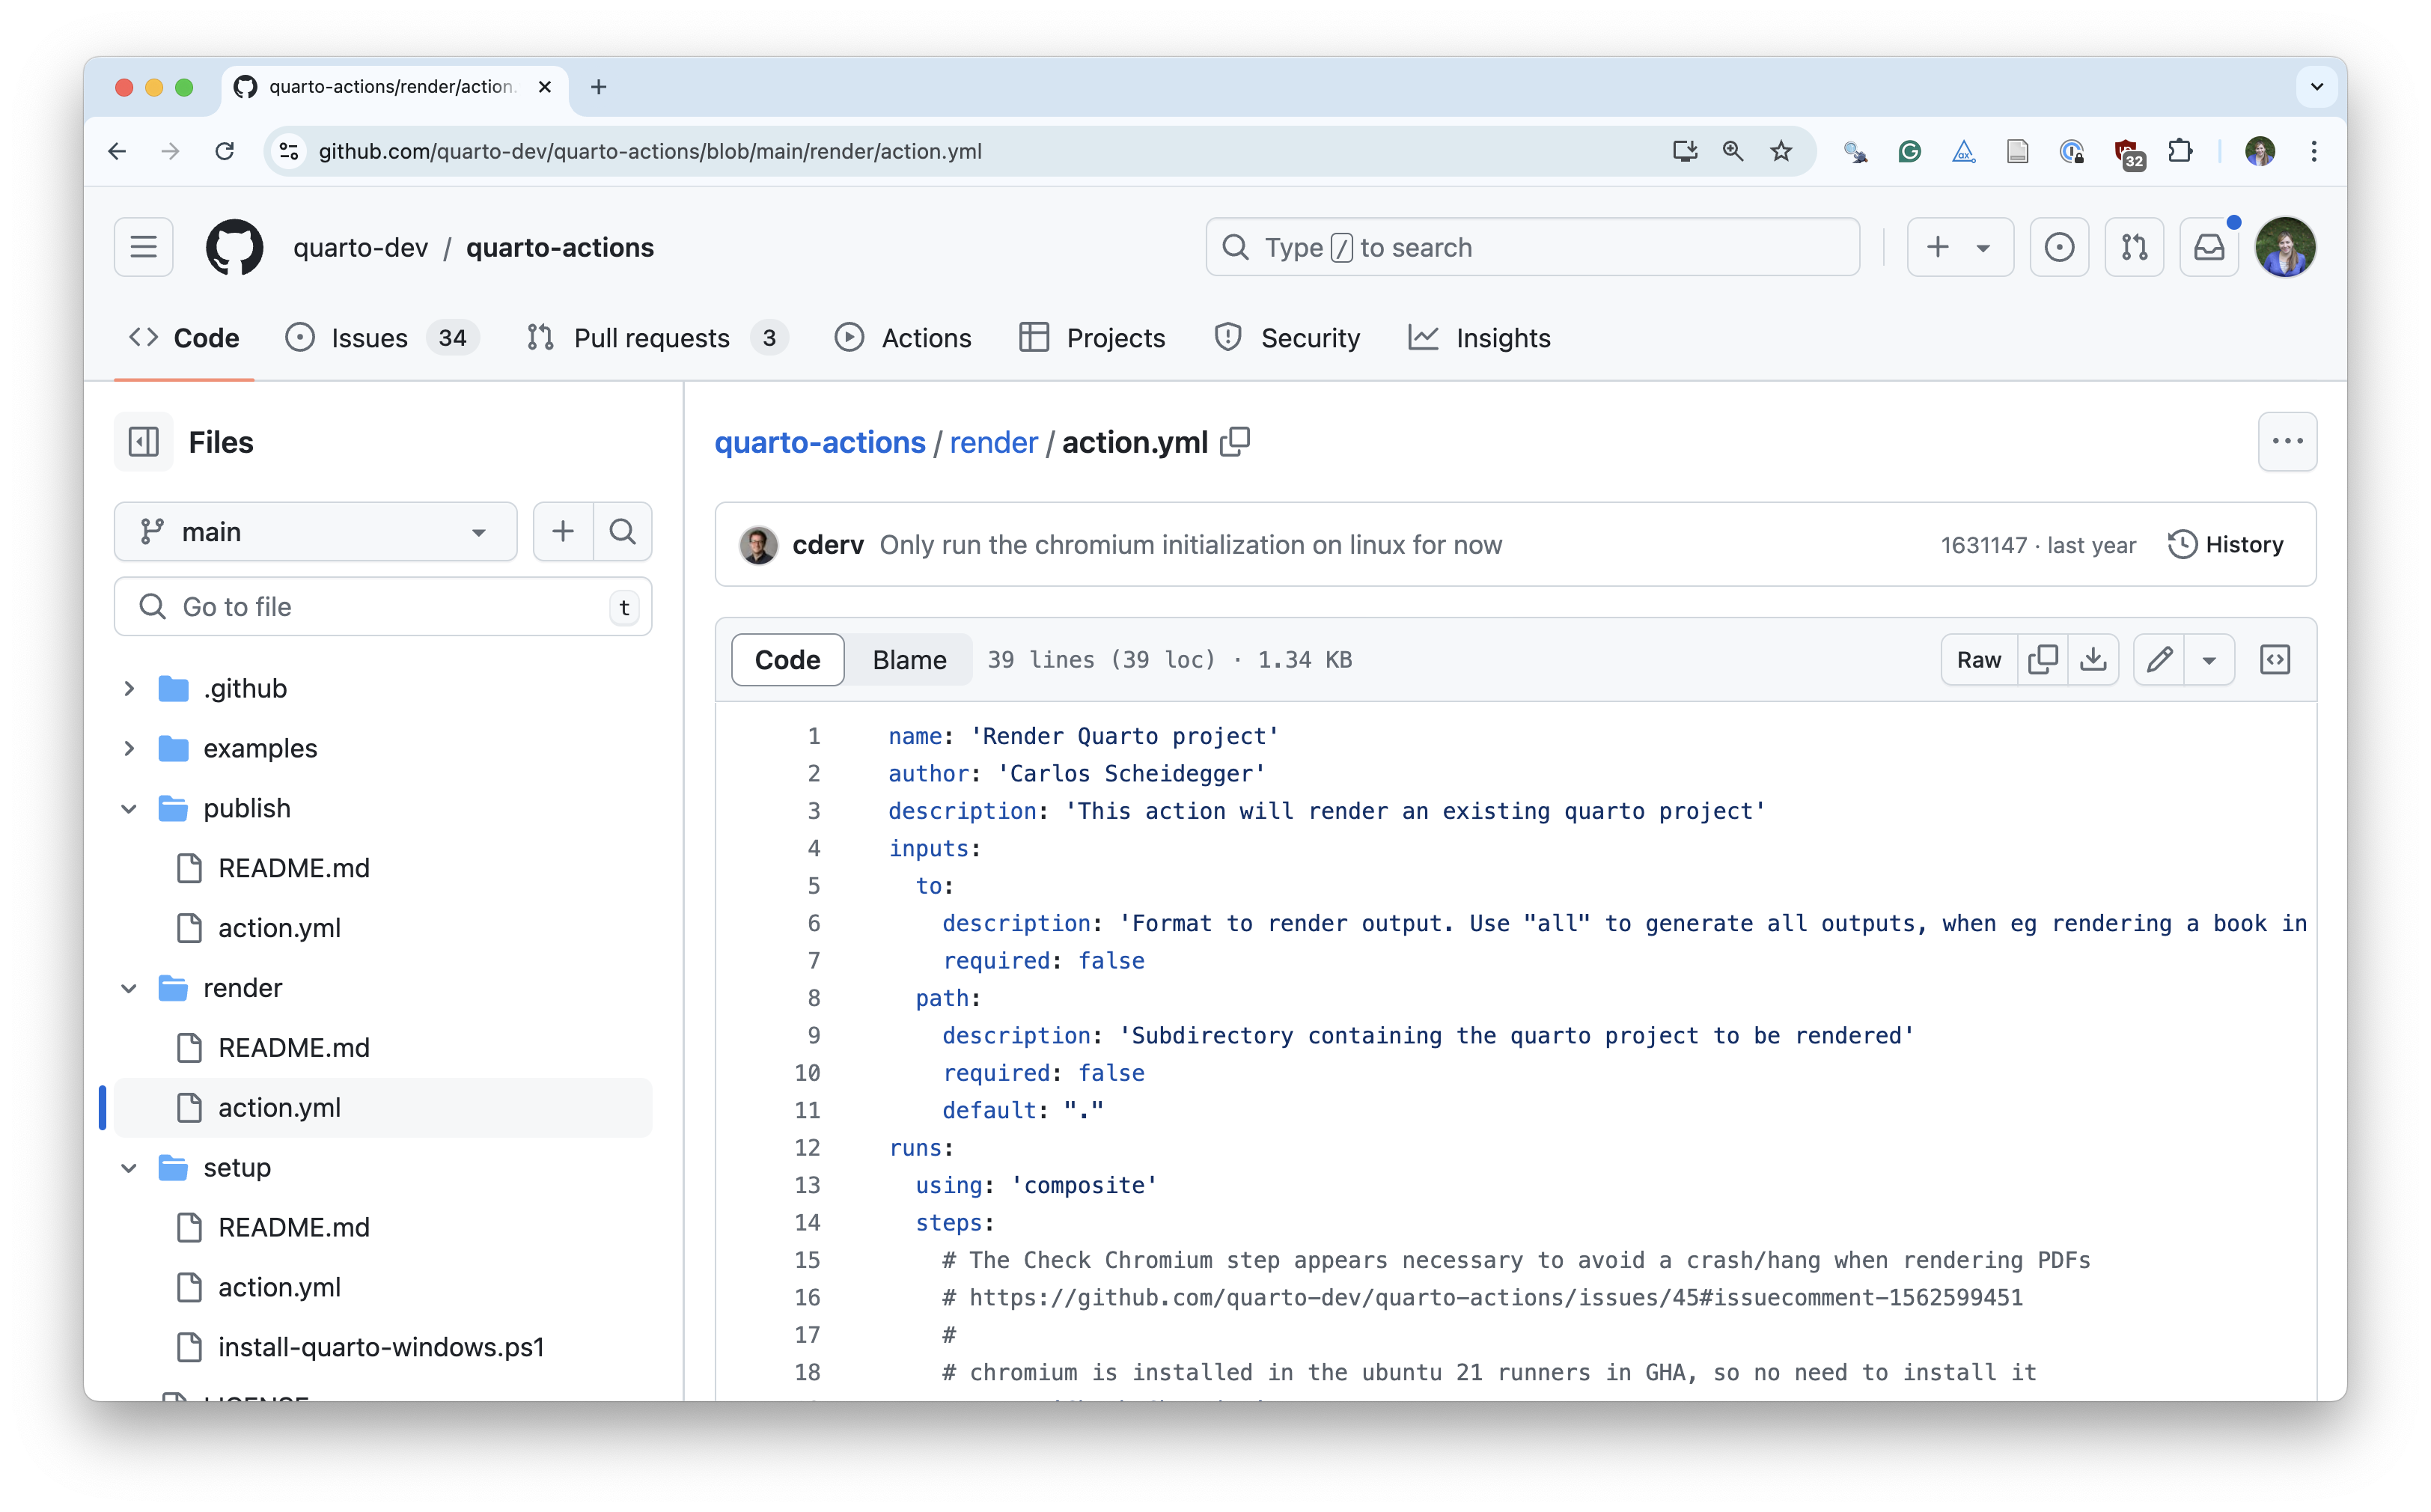
Task: Edit this file with the pencil icon
Action: (2160, 659)
